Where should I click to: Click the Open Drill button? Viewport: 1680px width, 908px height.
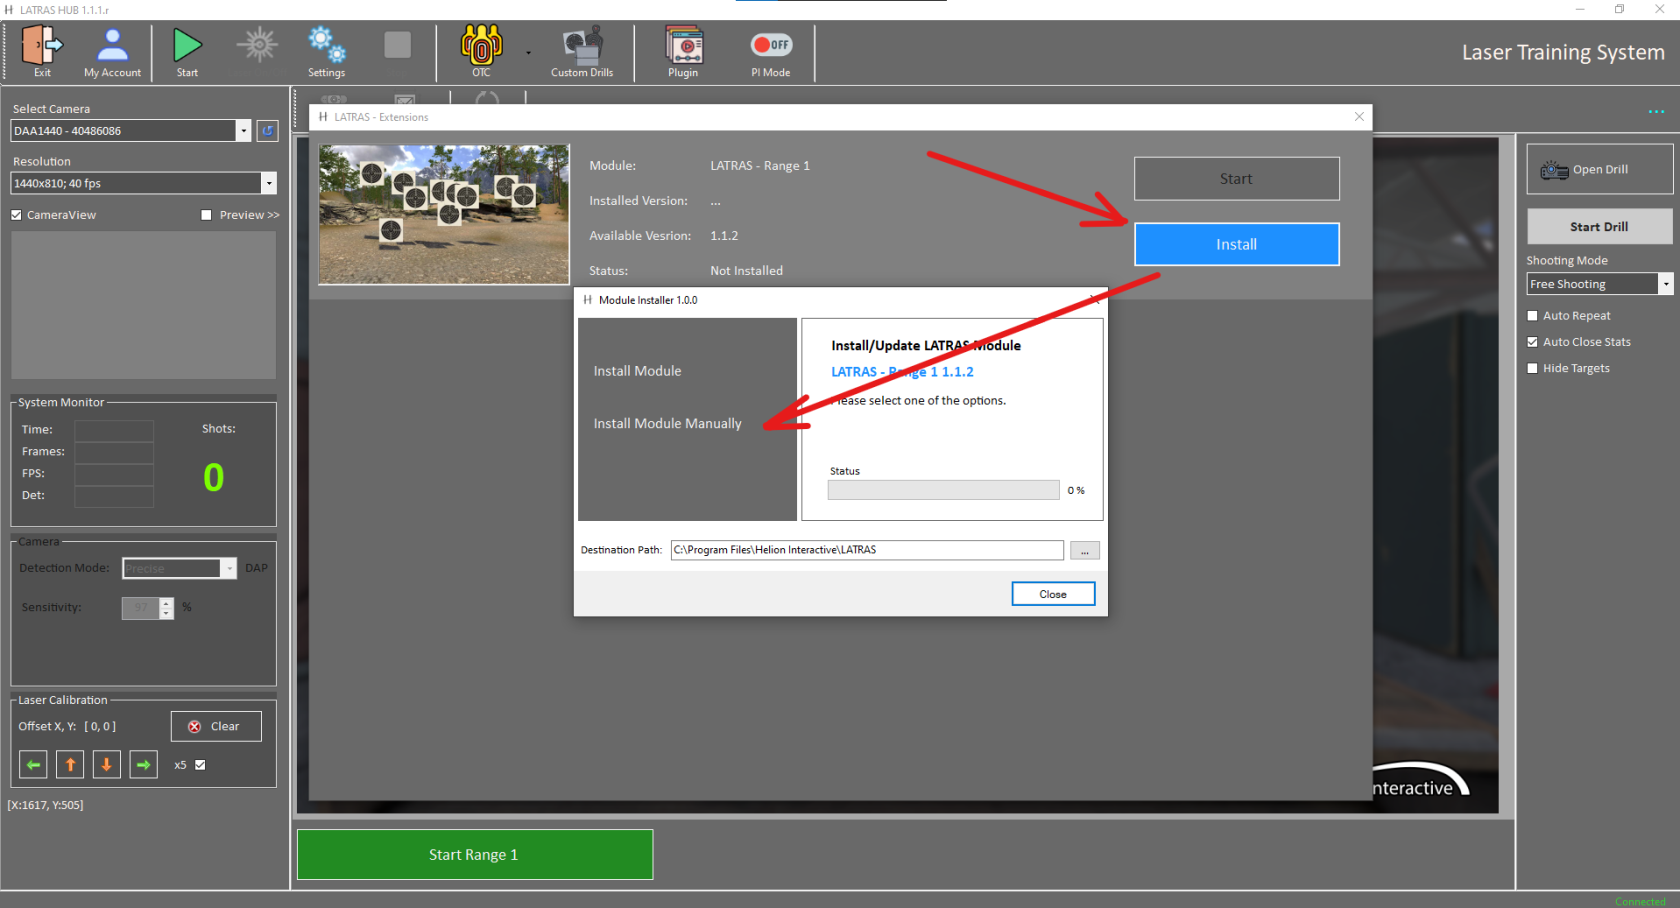click(x=1600, y=169)
